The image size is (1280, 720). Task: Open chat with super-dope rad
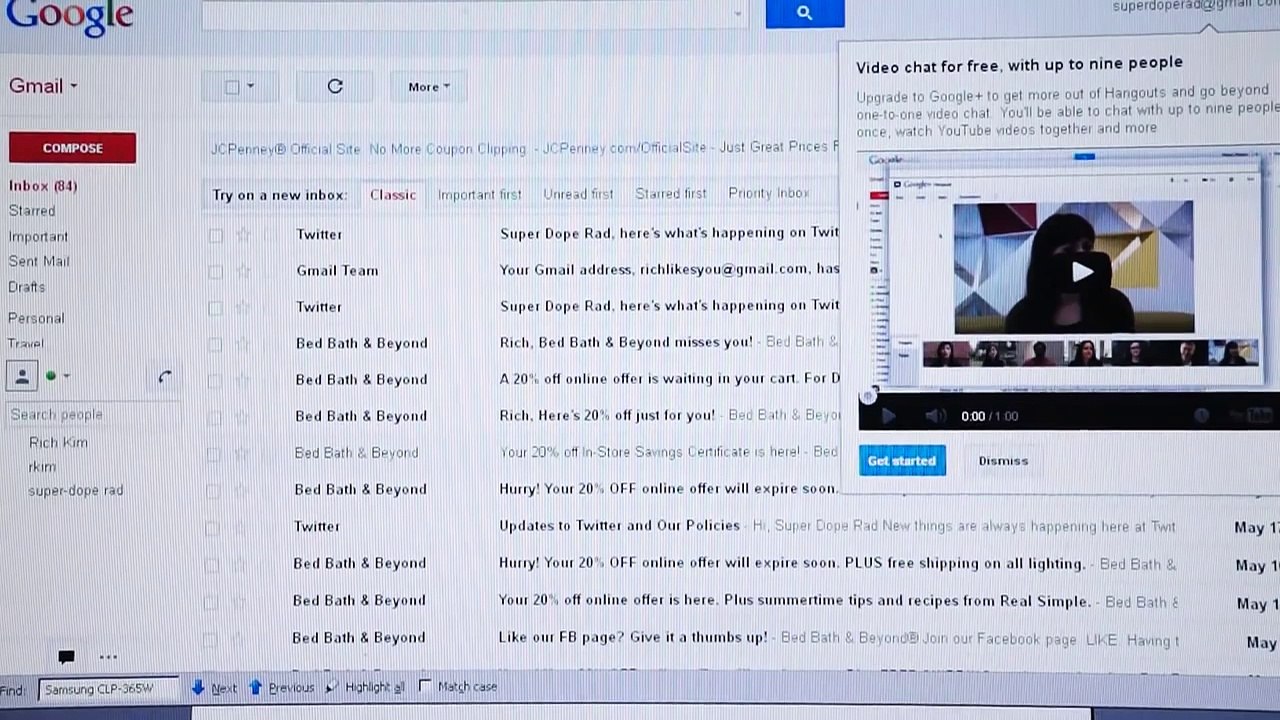tap(76, 491)
